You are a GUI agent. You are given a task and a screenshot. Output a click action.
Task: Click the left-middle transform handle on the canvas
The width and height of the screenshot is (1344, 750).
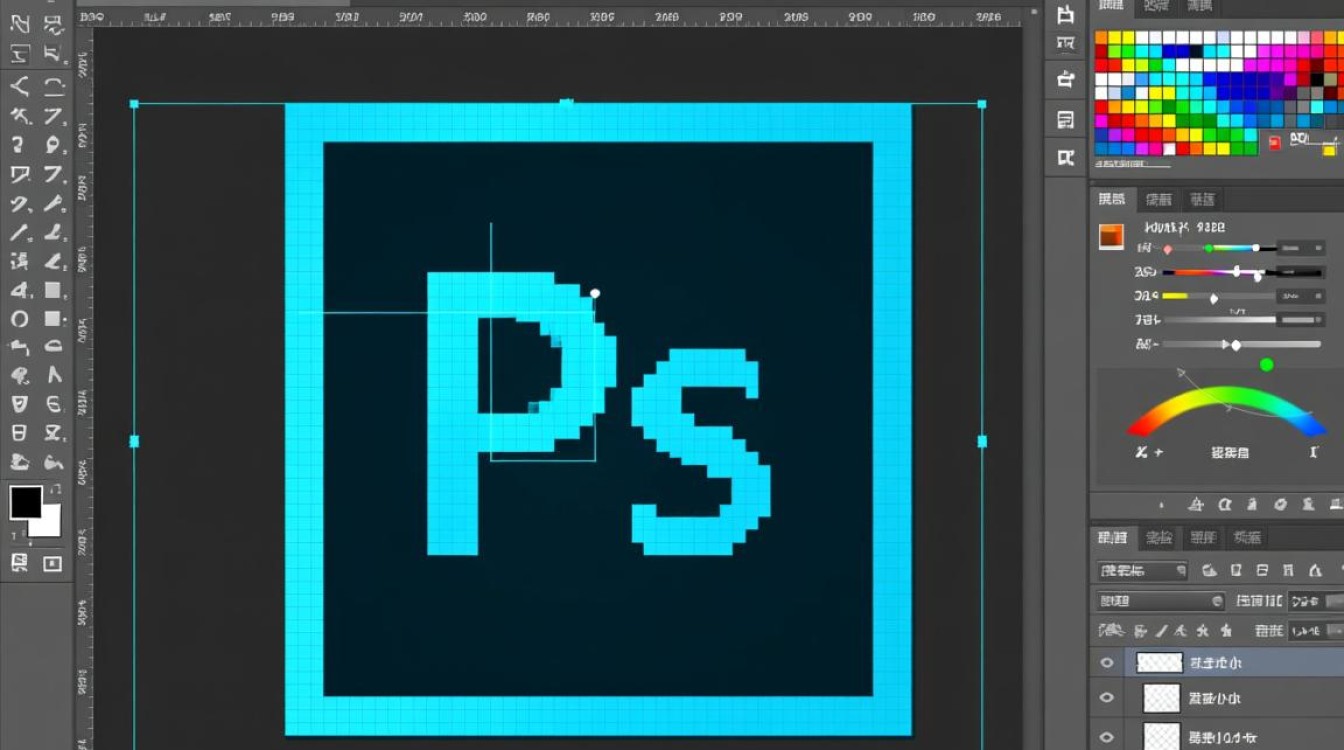[x=134, y=441]
